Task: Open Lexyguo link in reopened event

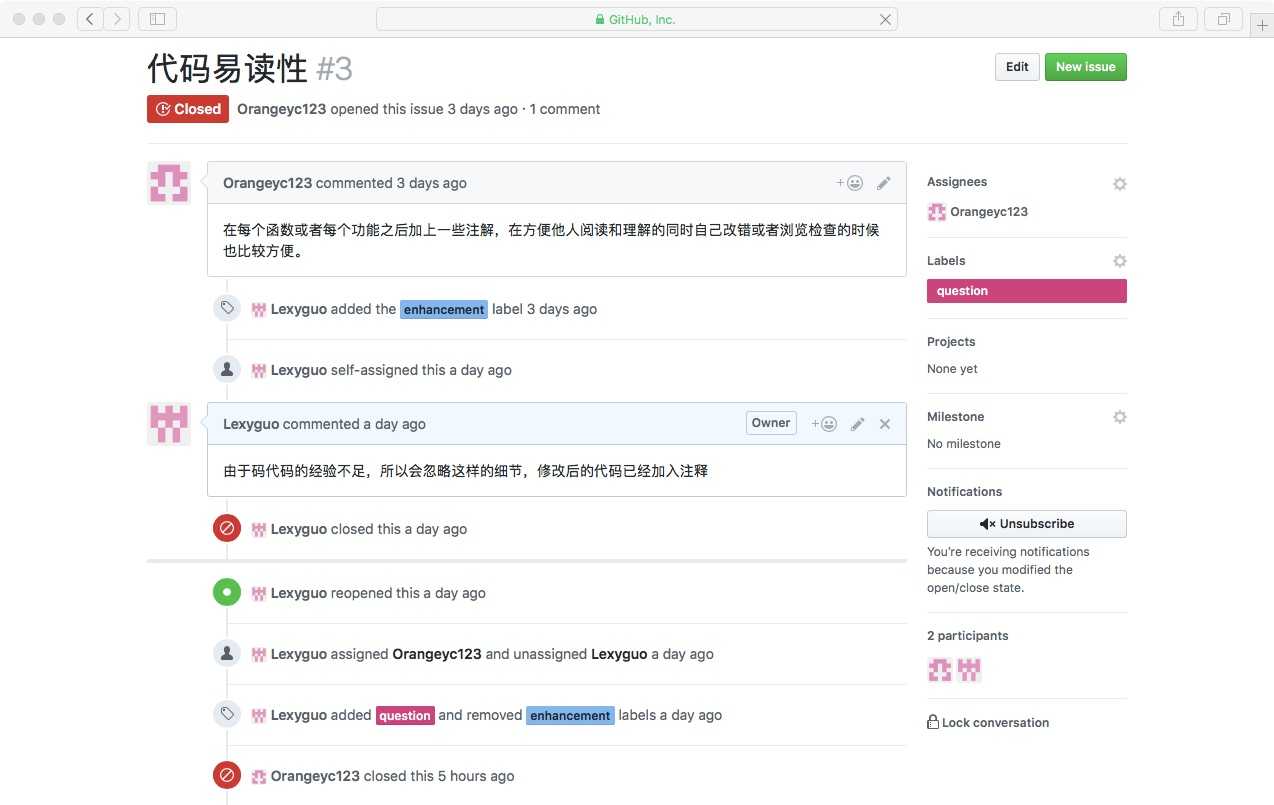Action: [x=299, y=593]
